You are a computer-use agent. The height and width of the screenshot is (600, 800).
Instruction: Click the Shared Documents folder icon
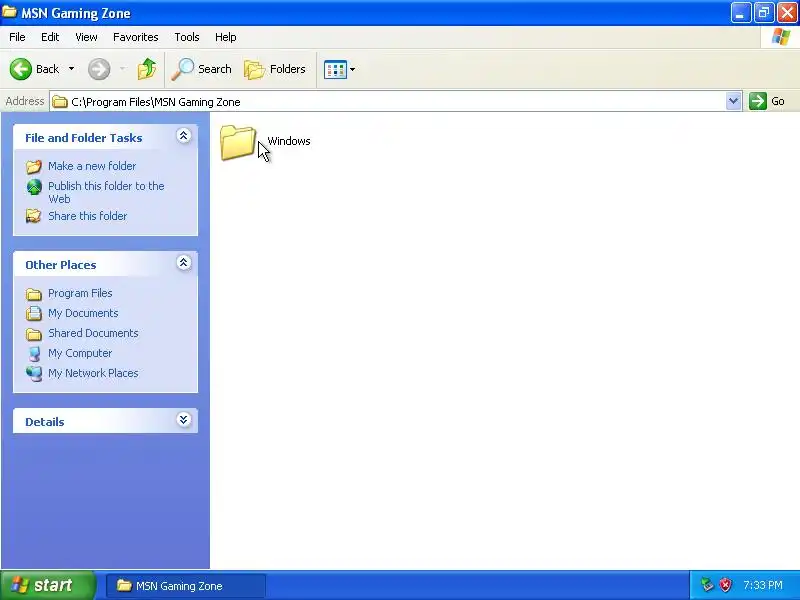pos(34,334)
